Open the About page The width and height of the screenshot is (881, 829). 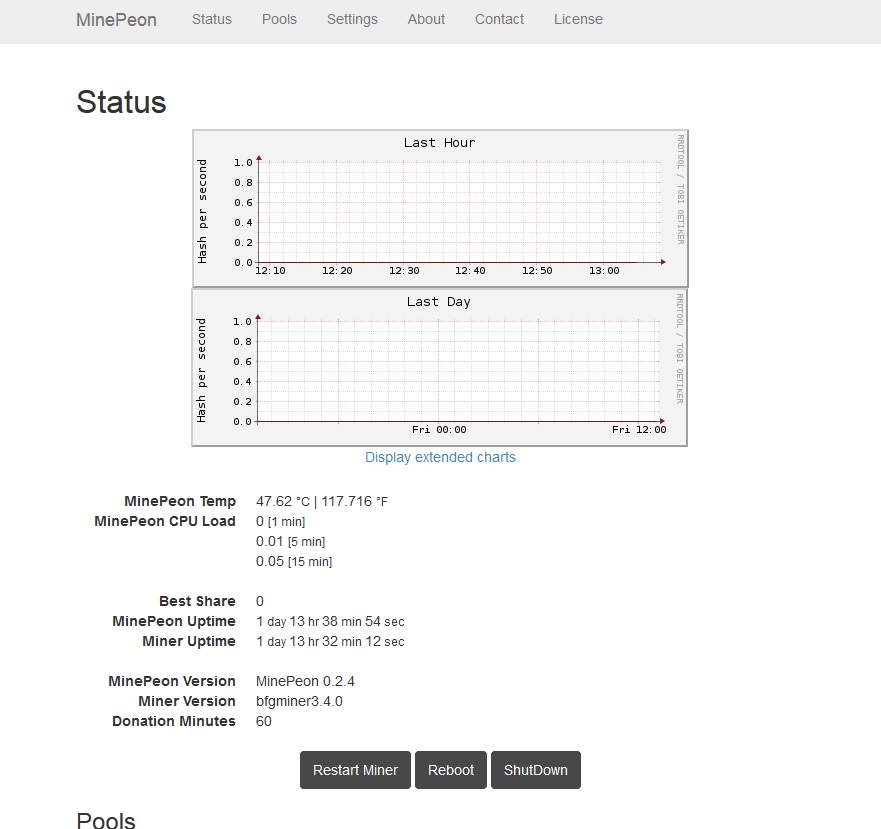click(426, 19)
